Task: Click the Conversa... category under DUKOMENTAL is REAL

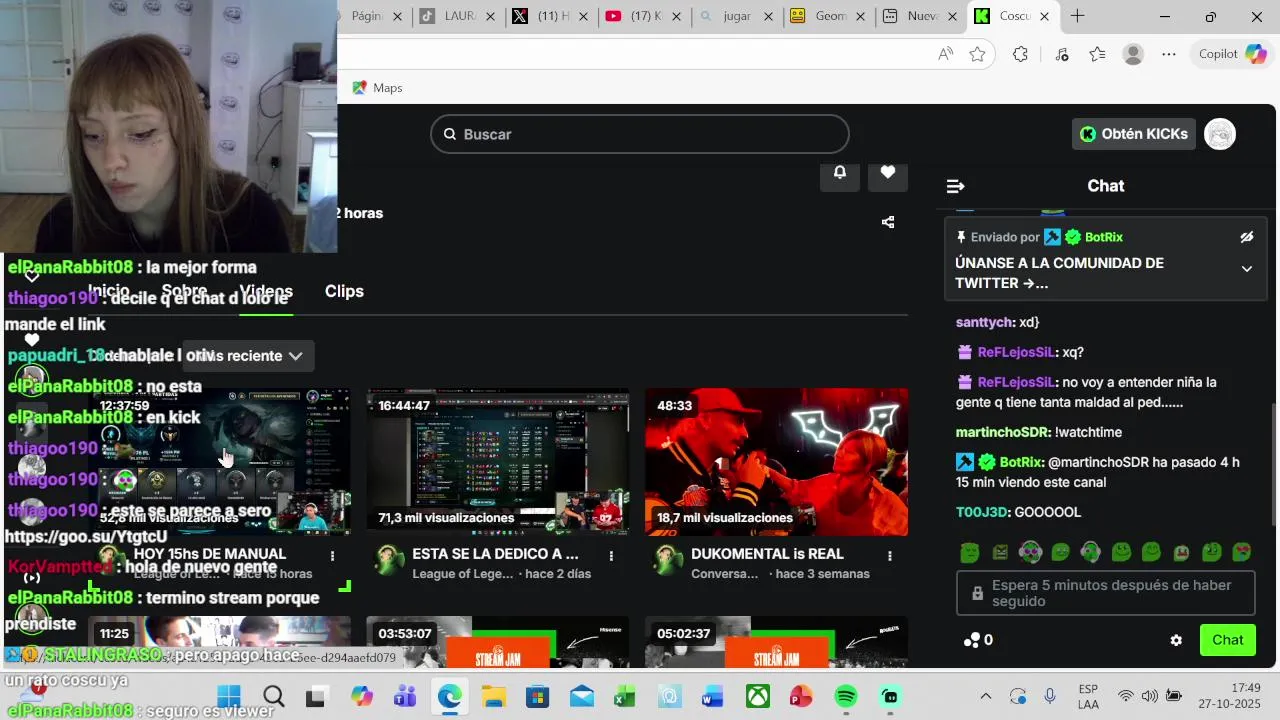Action: pos(725,574)
